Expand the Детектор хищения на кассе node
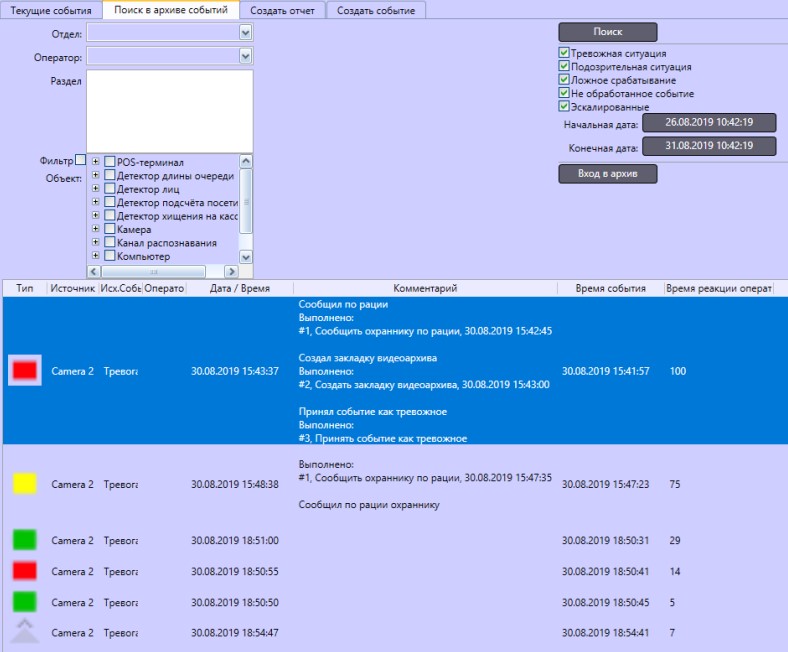The width and height of the screenshot is (788, 652). click(95, 215)
